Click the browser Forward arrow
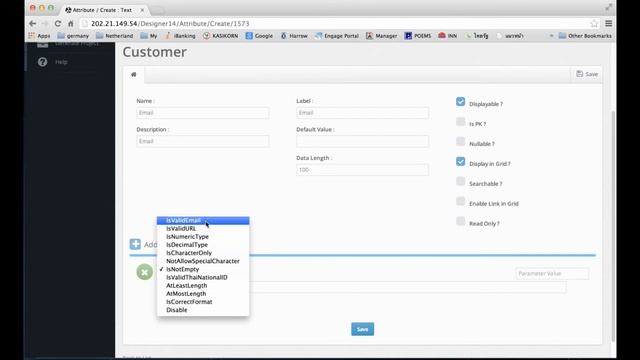This screenshot has width=640, height=360. tap(45, 24)
